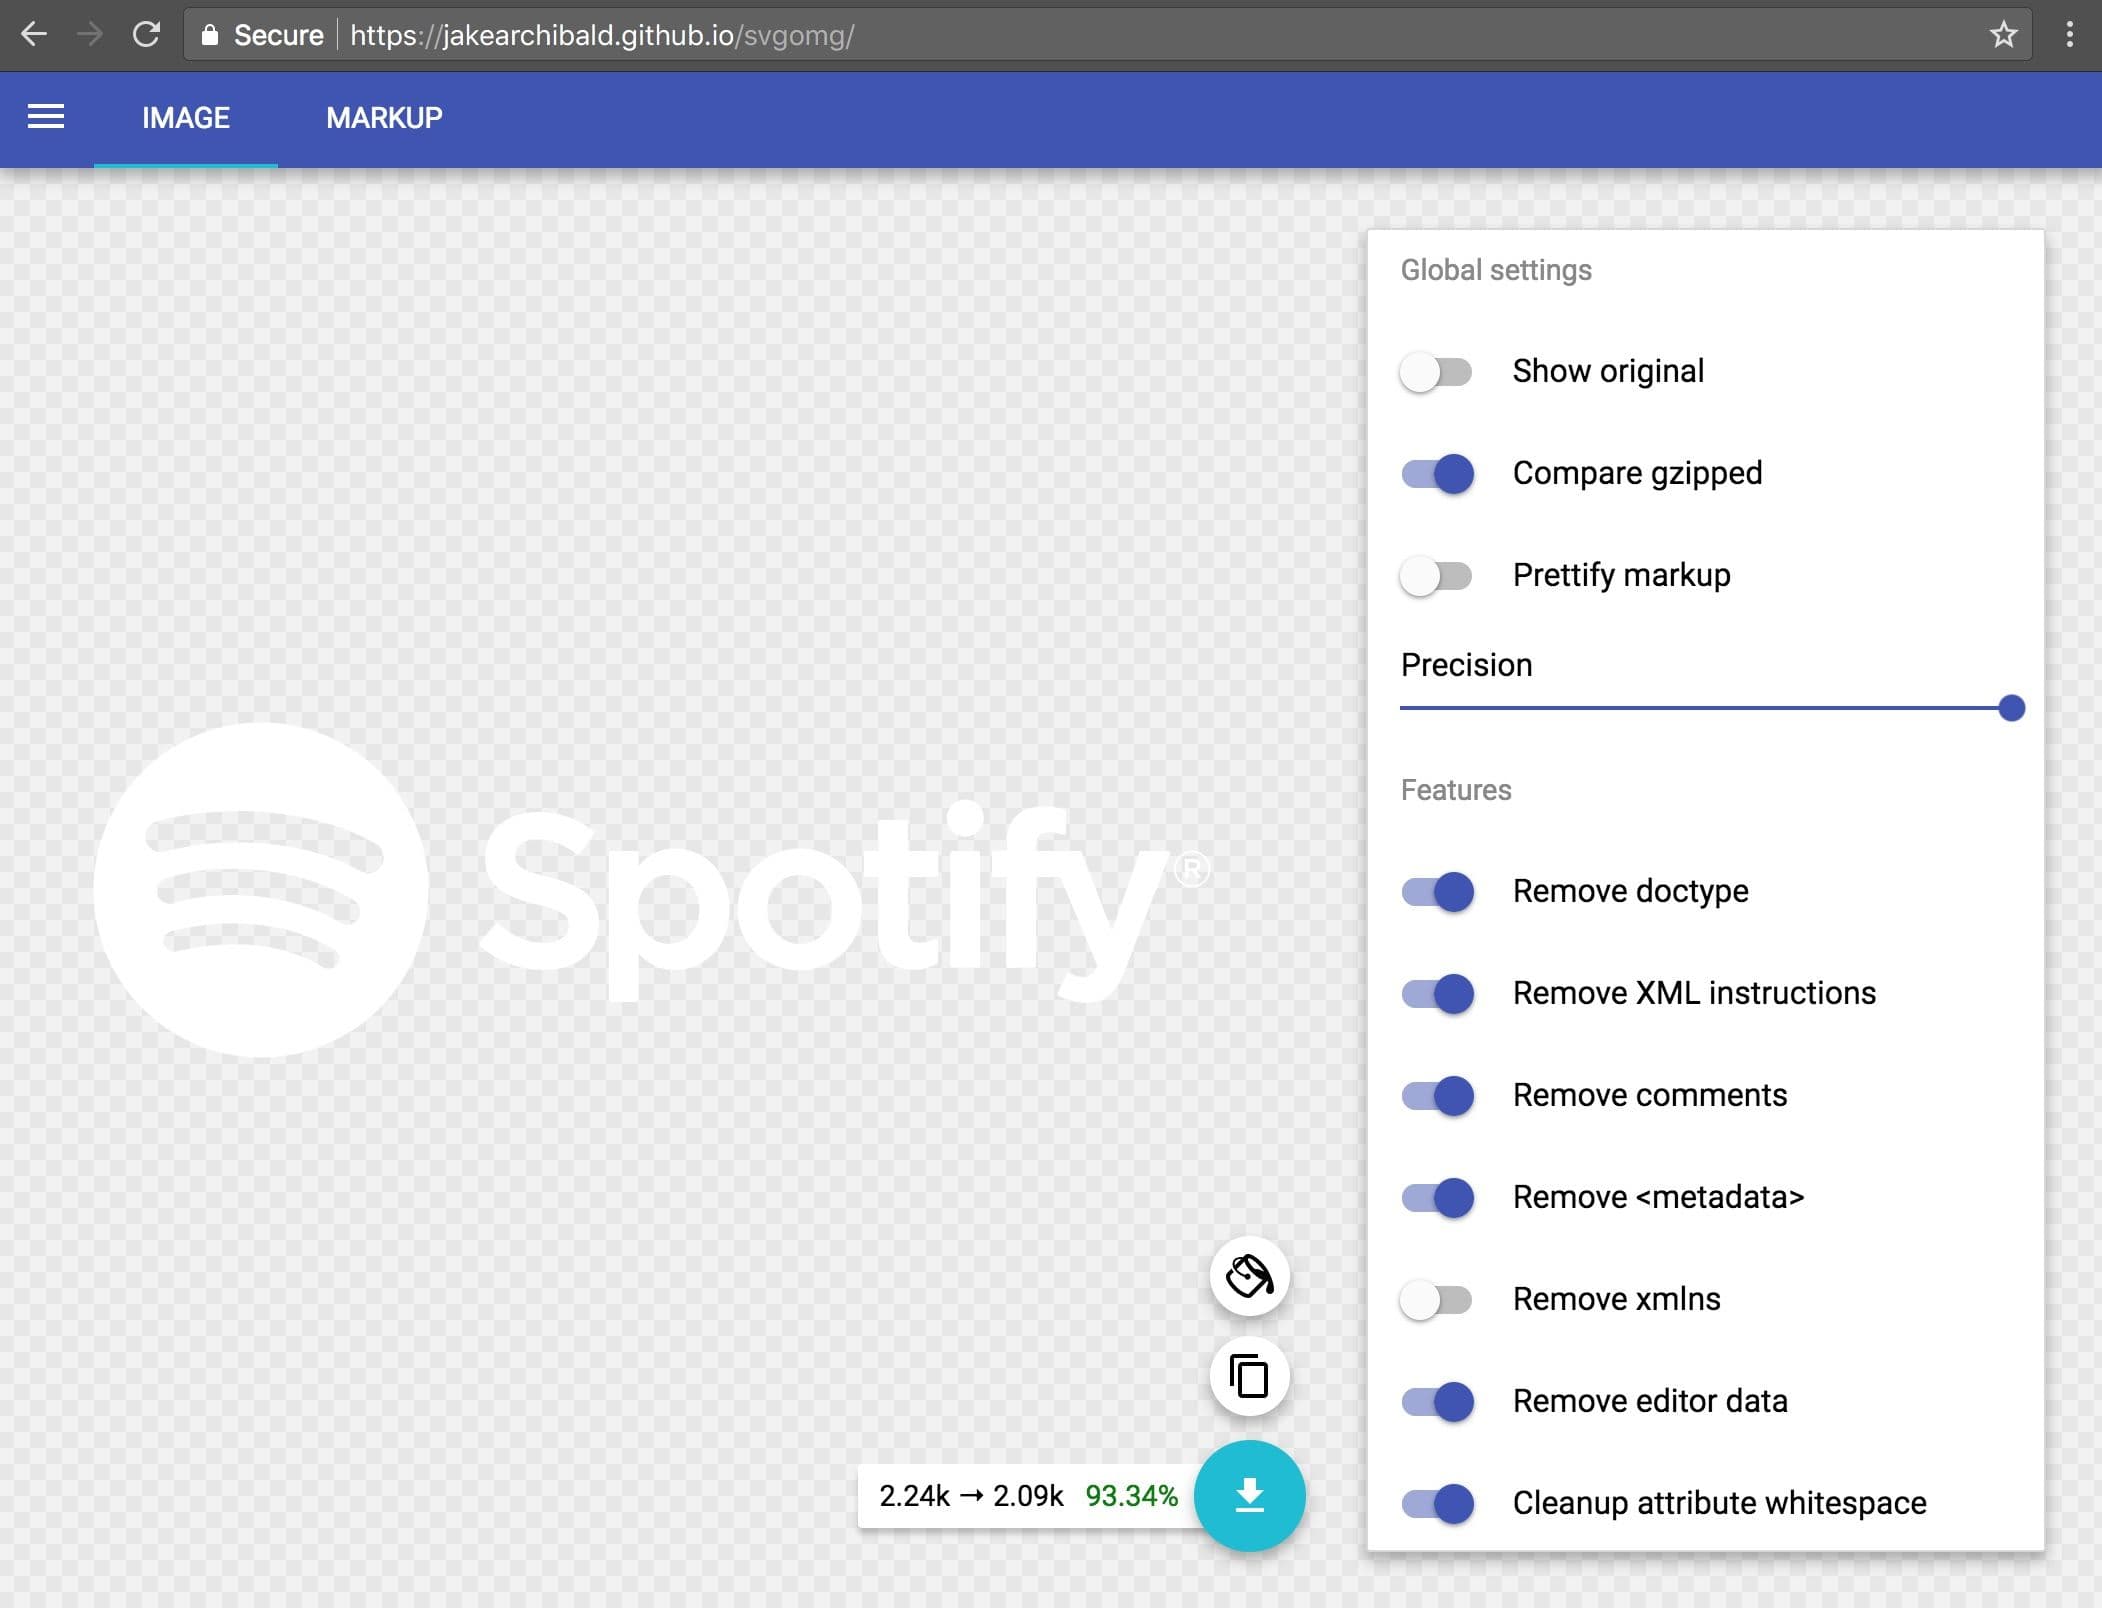The width and height of the screenshot is (2102, 1608).
Task: View site info via the Secure lock icon
Action: (x=210, y=34)
